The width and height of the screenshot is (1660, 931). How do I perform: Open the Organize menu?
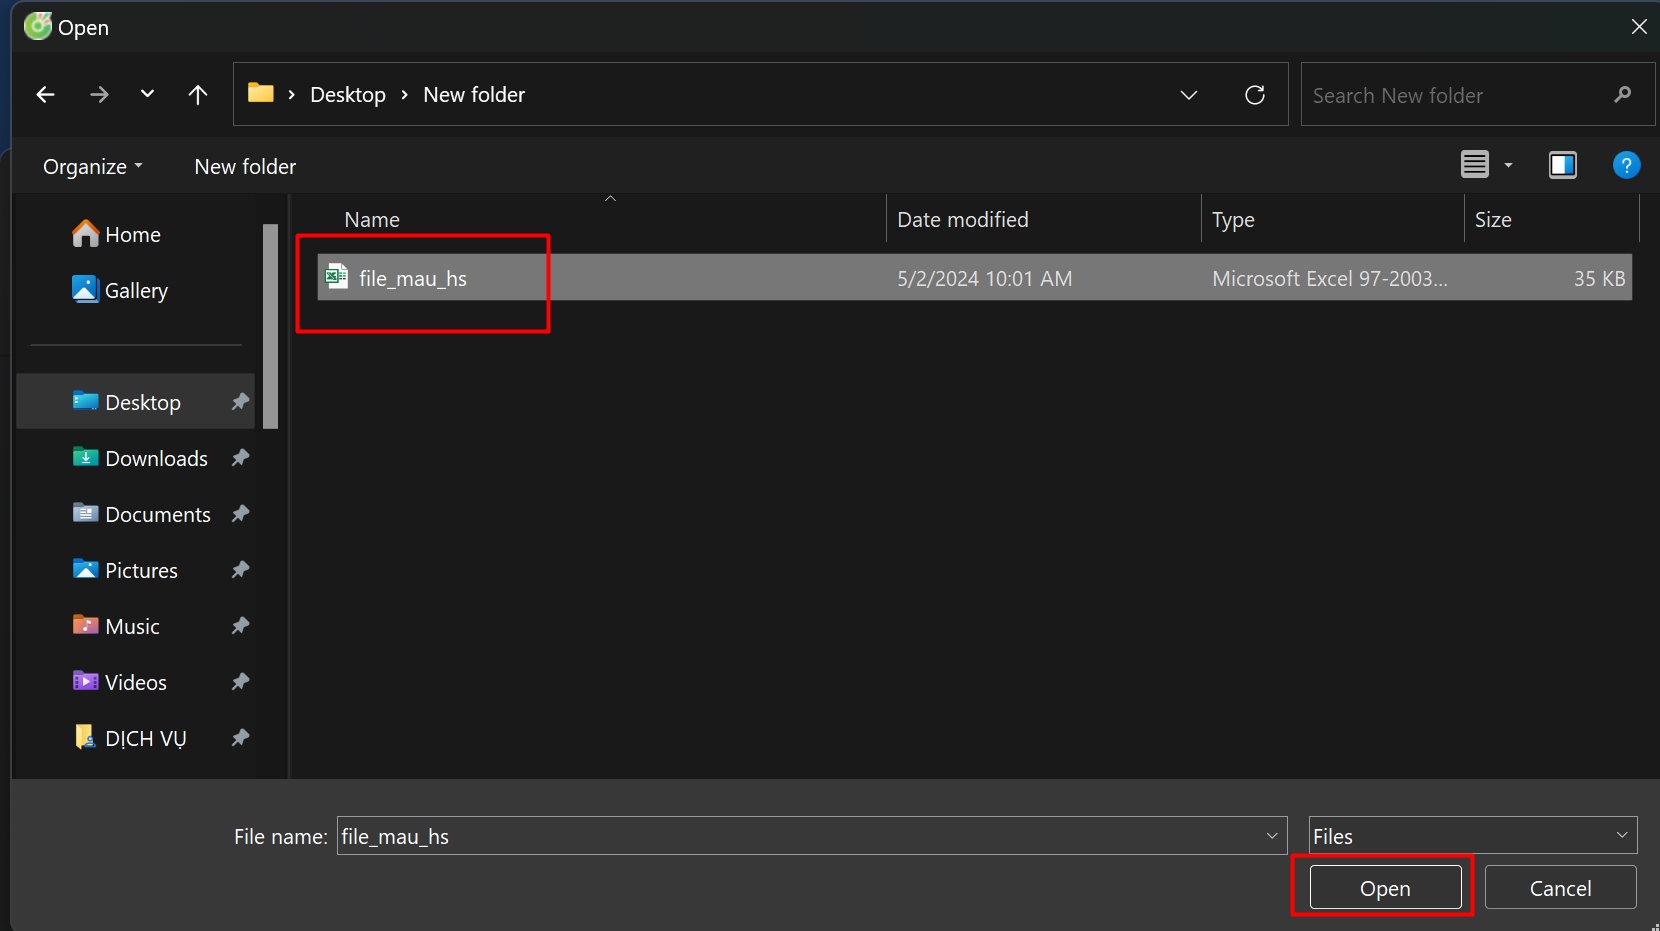pos(92,167)
